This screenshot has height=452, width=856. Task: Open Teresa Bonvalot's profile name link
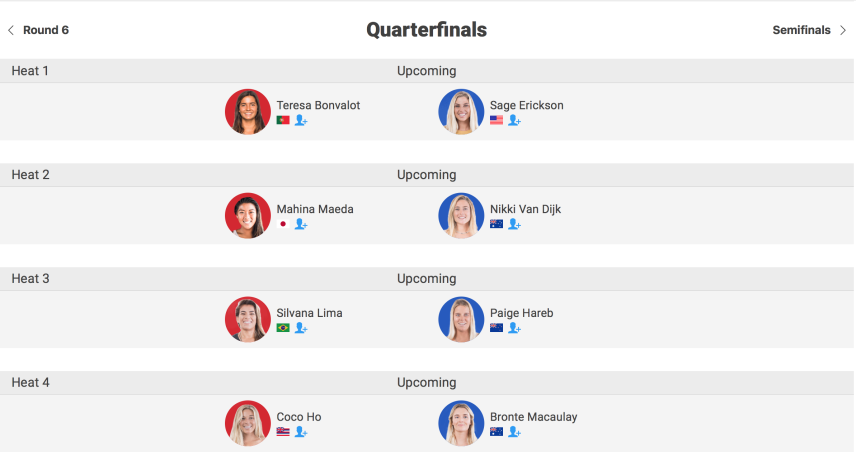[x=318, y=105]
